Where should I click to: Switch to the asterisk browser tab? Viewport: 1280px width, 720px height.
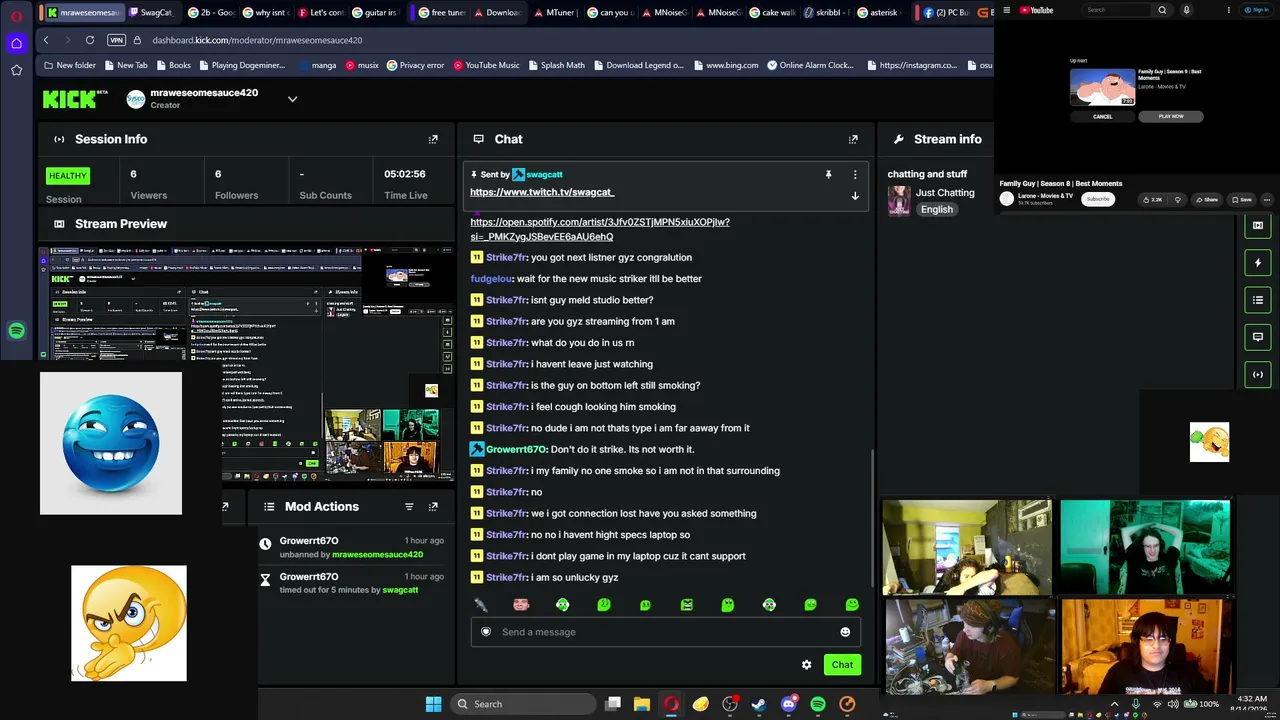[x=882, y=13]
